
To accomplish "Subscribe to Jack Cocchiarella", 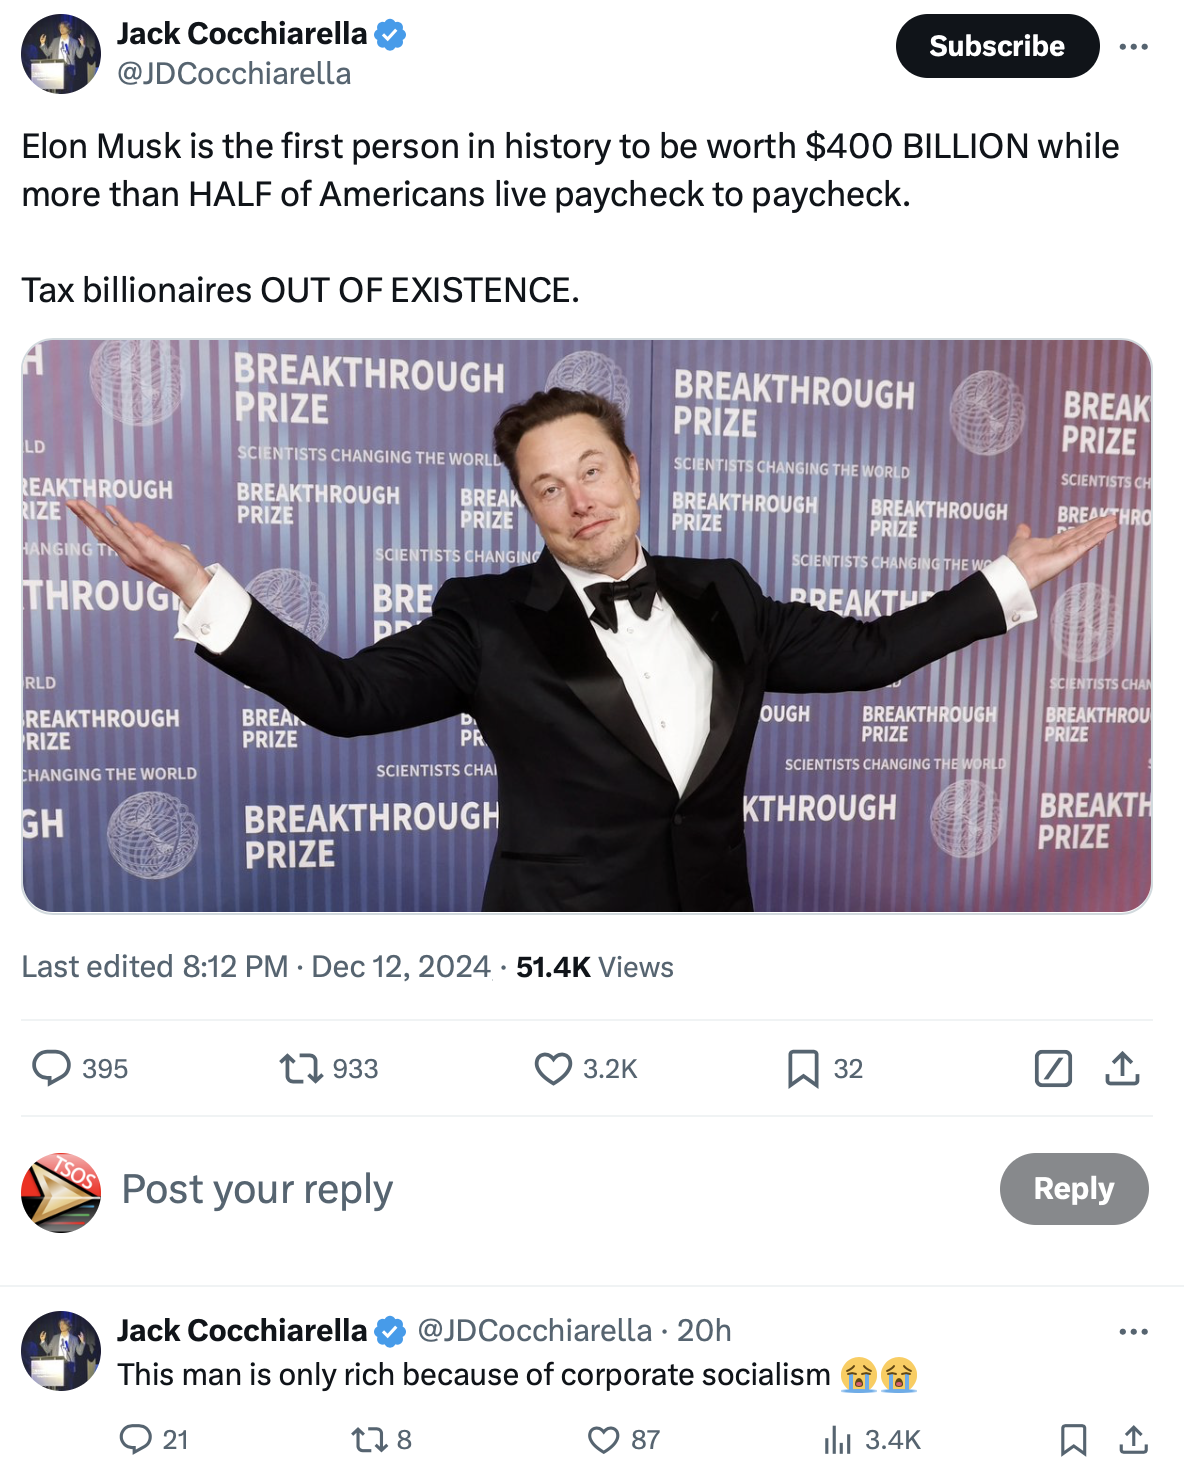I will point(996,46).
